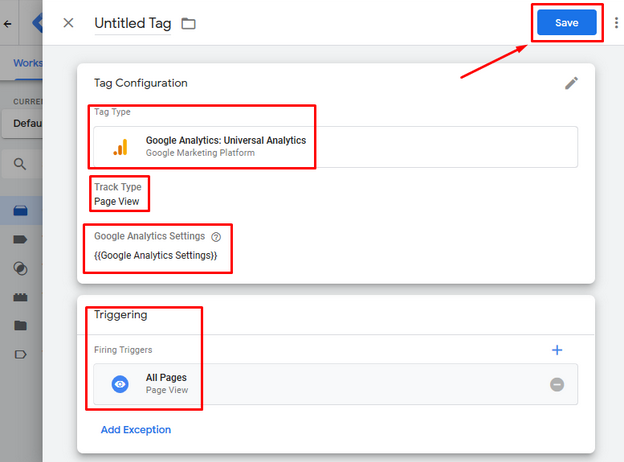Open the Workspace tab in background window
624x462 pixels.
coord(28,63)
